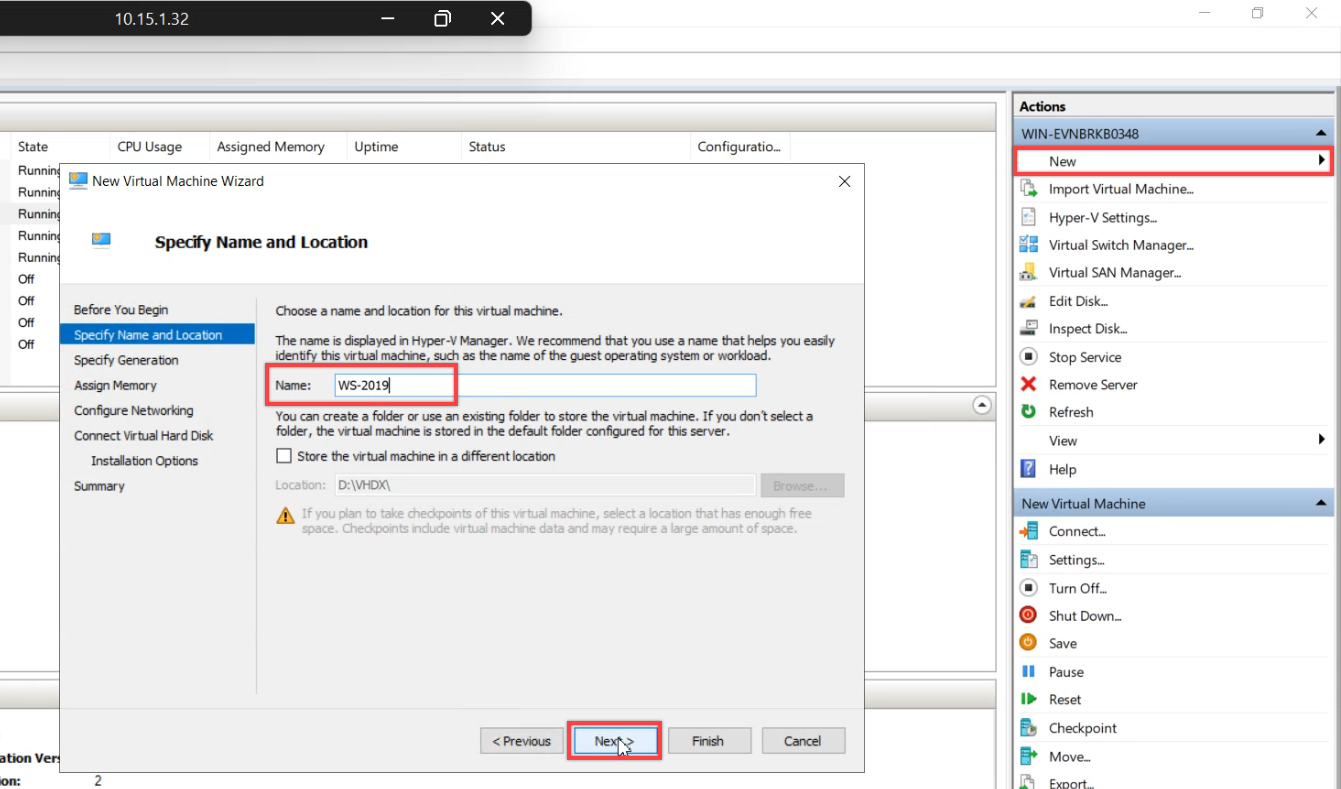Click the Inspect Disk icon

1028,328
